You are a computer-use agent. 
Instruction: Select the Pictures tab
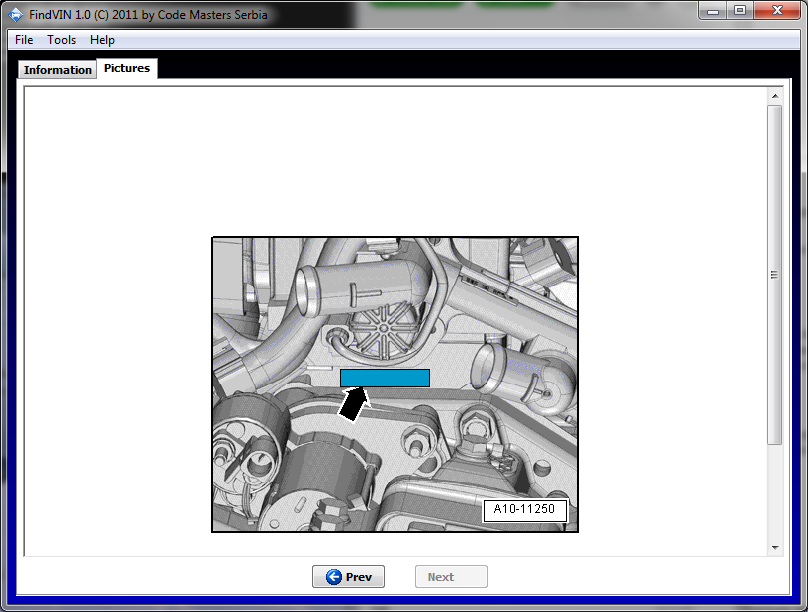[x=127, y=68]
